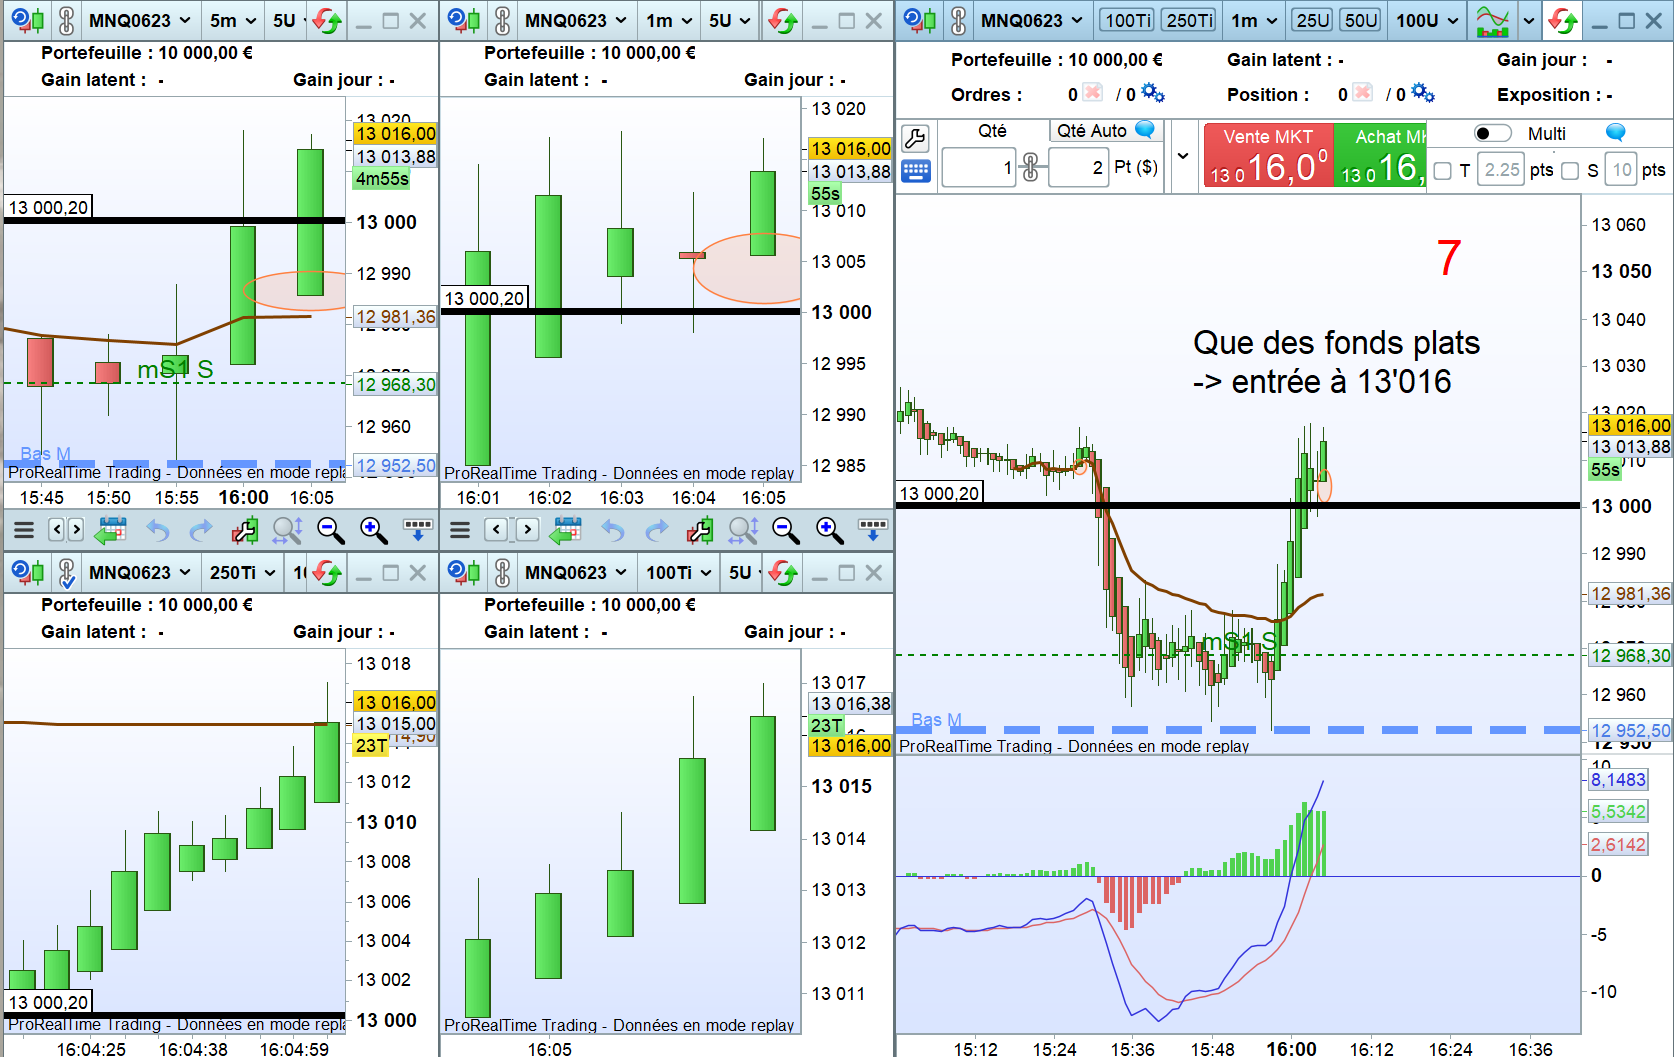This screenshot has width=1674, height=1057.
Task: Click the auto-zoom magnifier under the 5m chart
Action: 288,530
